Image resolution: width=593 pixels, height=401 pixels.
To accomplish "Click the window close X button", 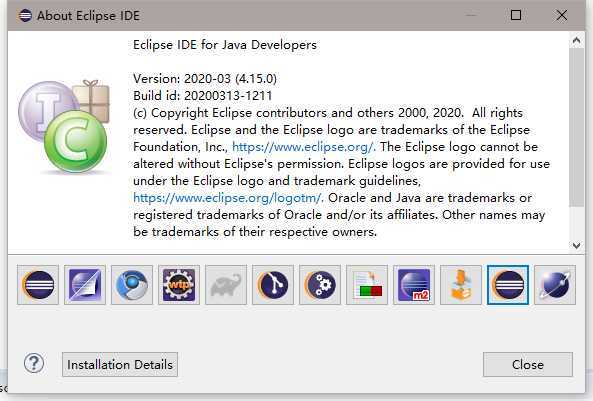I will coord(562,16).
